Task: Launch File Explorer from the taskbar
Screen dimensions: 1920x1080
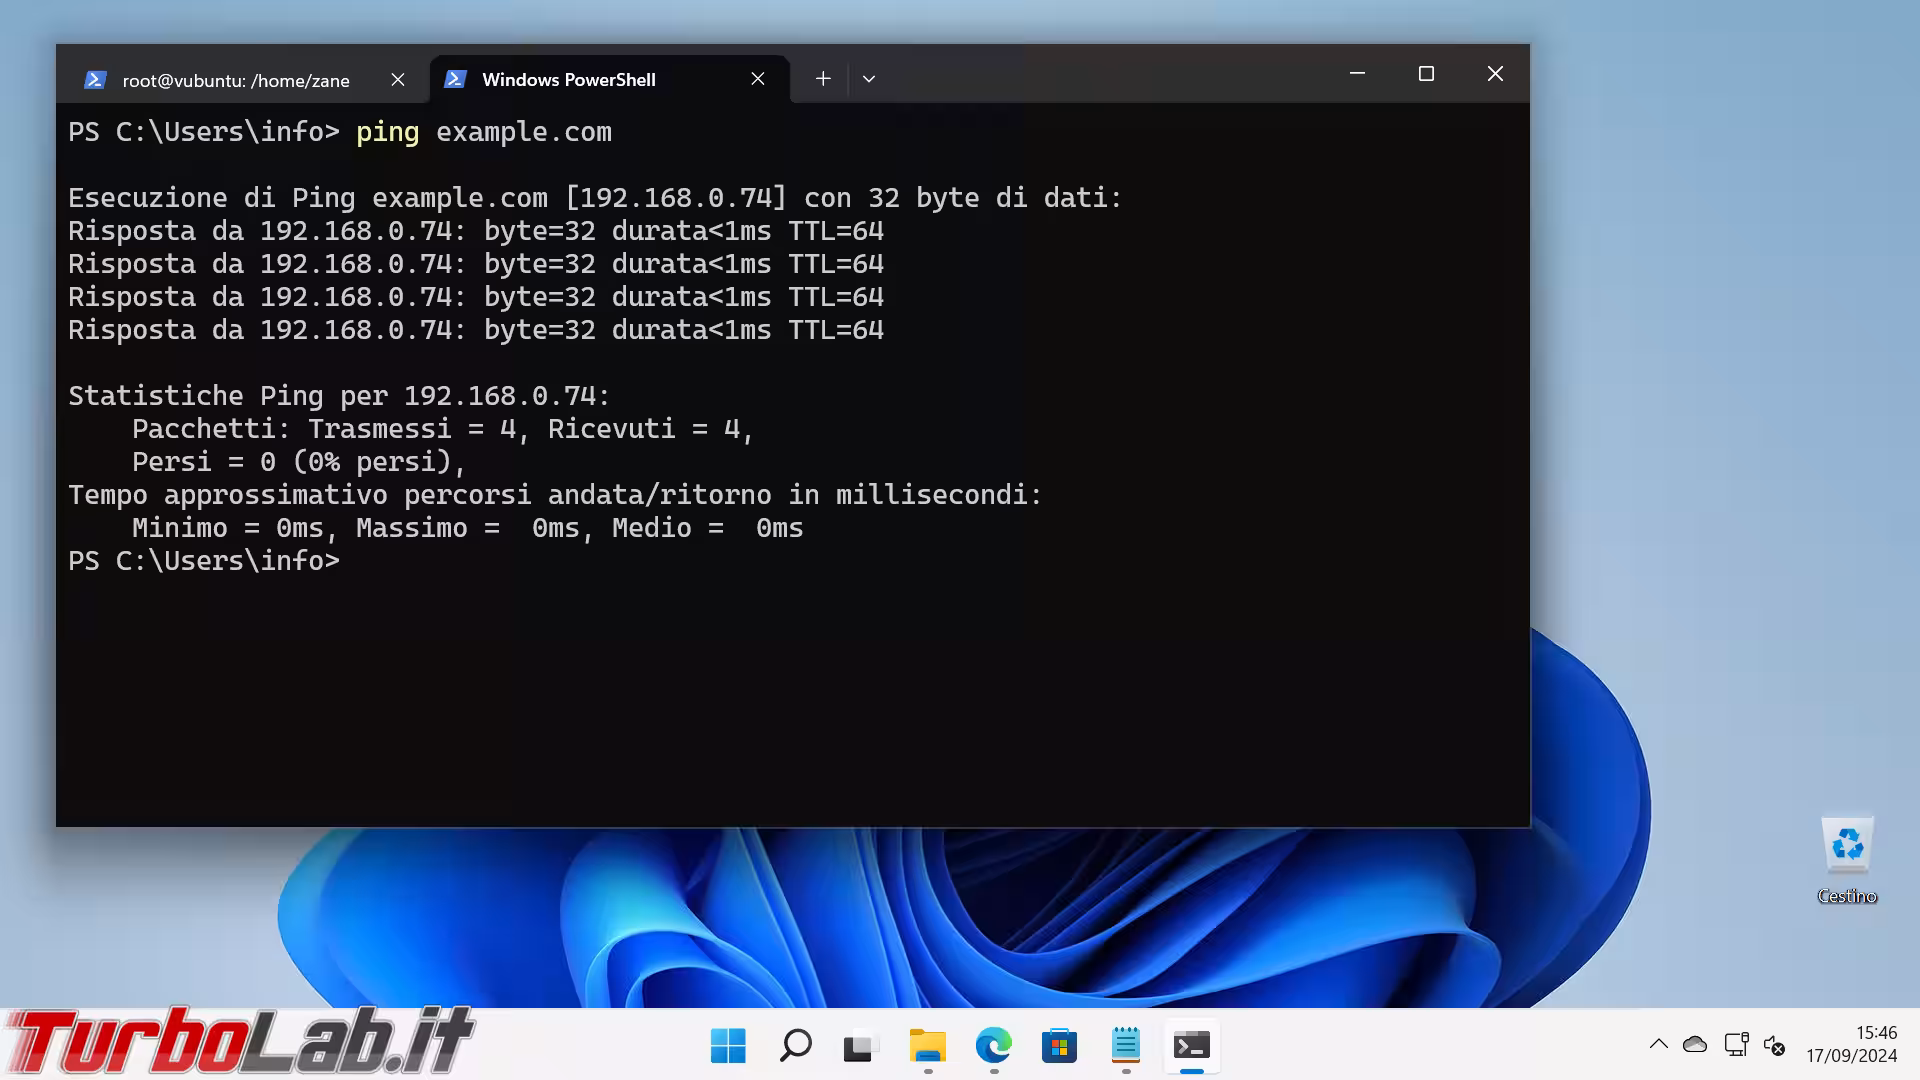Action: (927, 1046)
